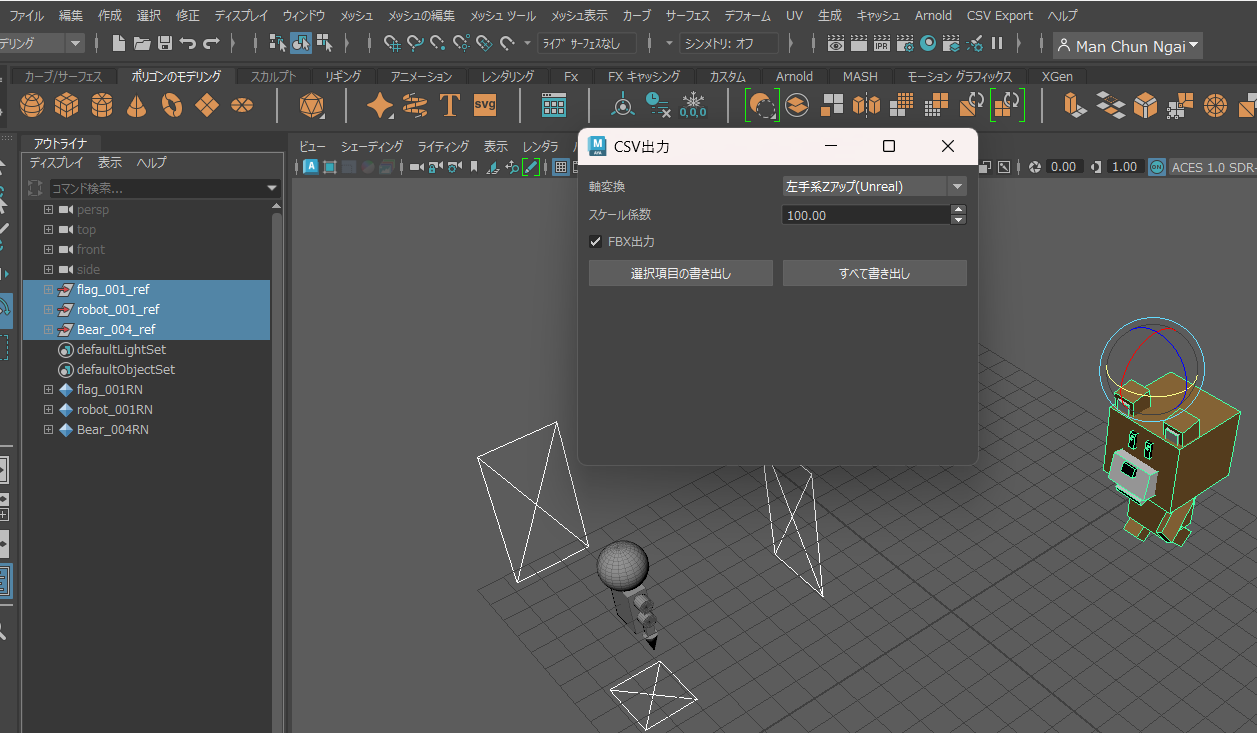Click the スケール係数 value field

pyautogui.click(x=864, y=215)
